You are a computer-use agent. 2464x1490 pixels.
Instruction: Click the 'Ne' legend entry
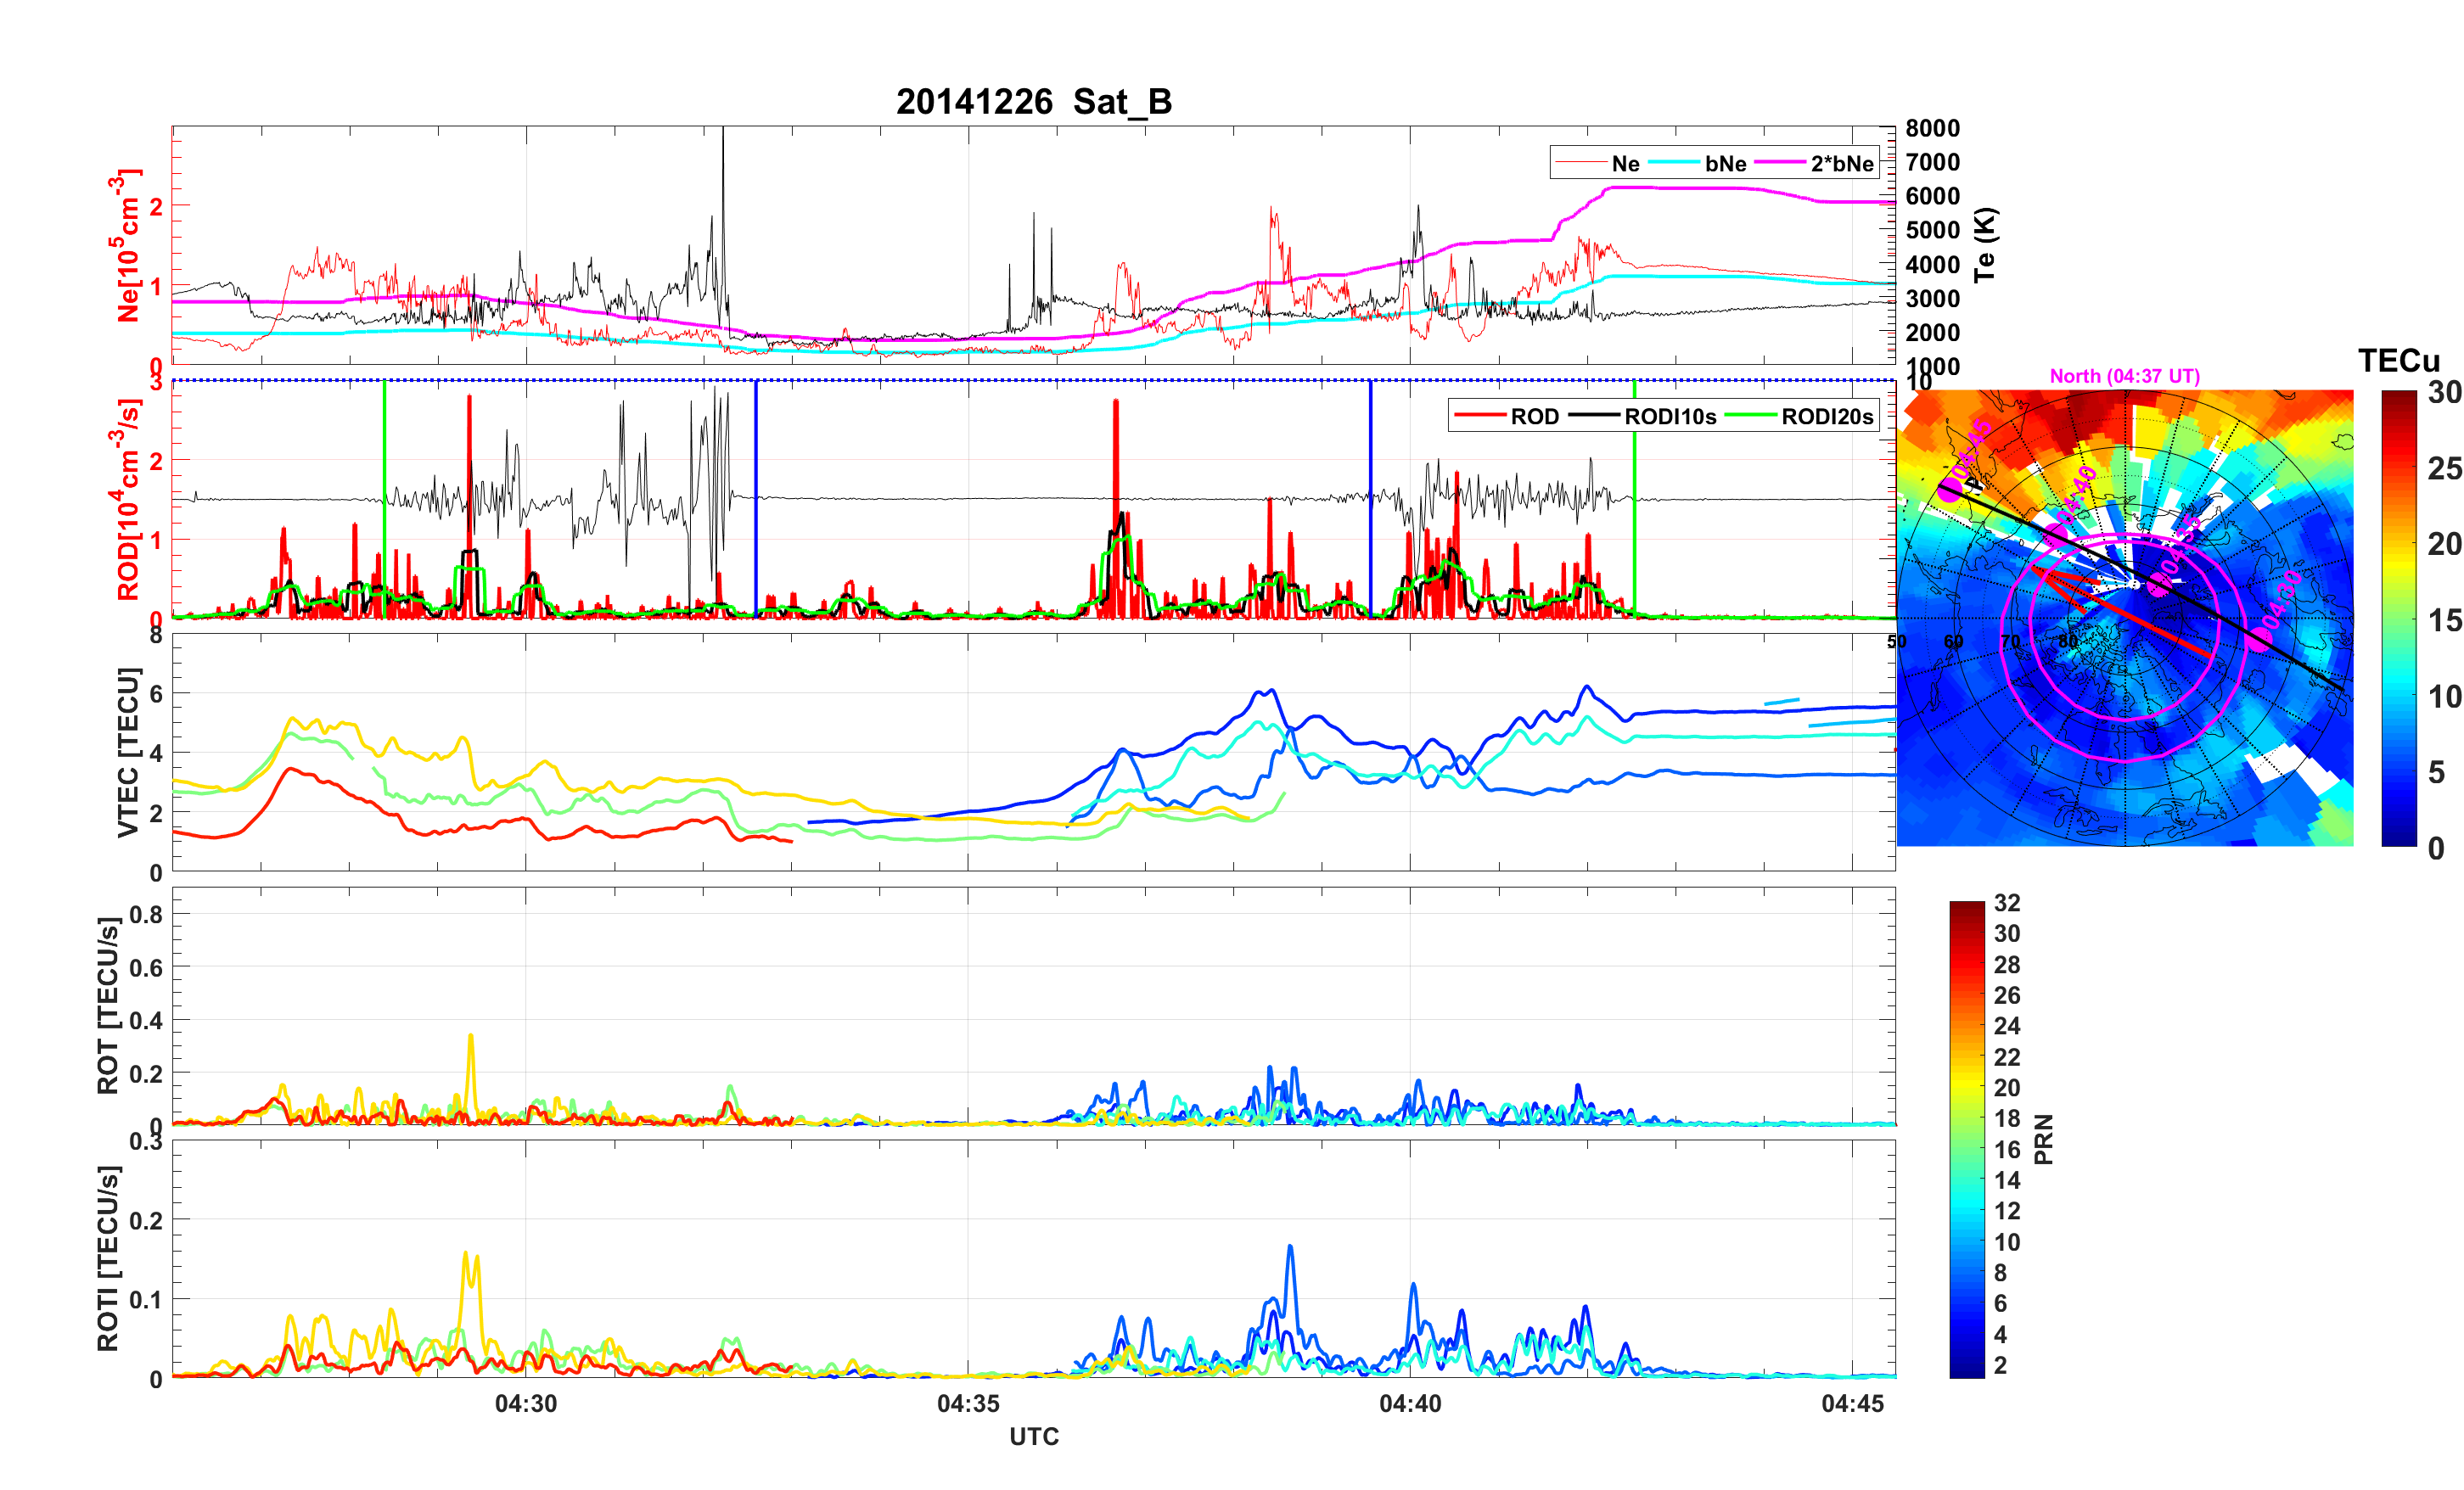coord(1625,164)
